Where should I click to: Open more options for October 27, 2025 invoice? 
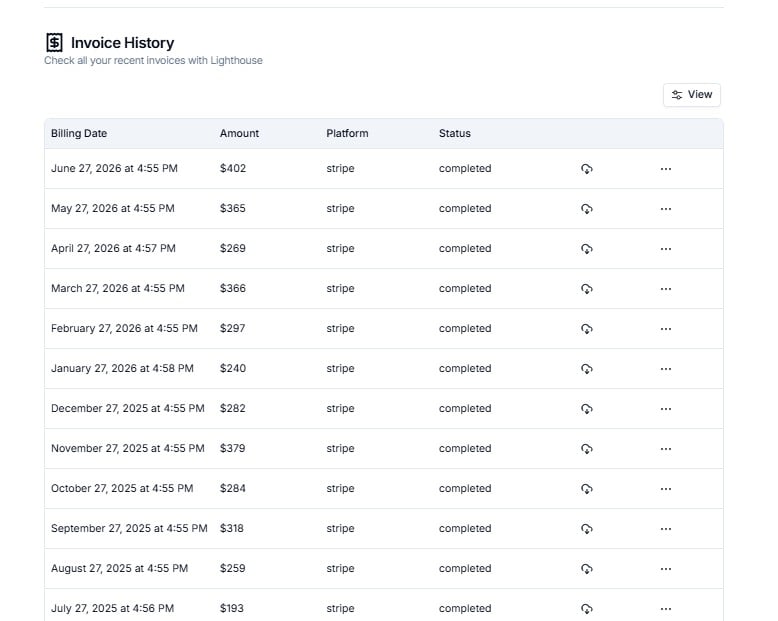point(666,489)
